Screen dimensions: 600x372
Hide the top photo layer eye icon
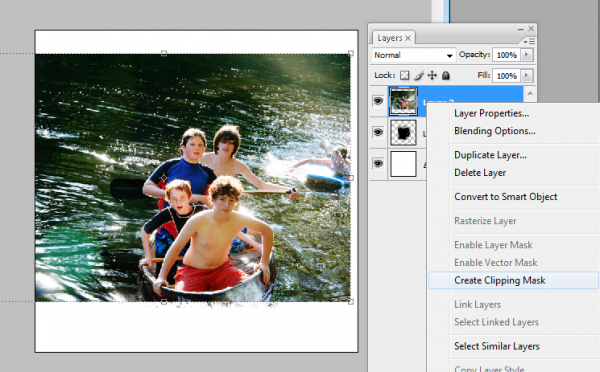click(x=378, y=101)
